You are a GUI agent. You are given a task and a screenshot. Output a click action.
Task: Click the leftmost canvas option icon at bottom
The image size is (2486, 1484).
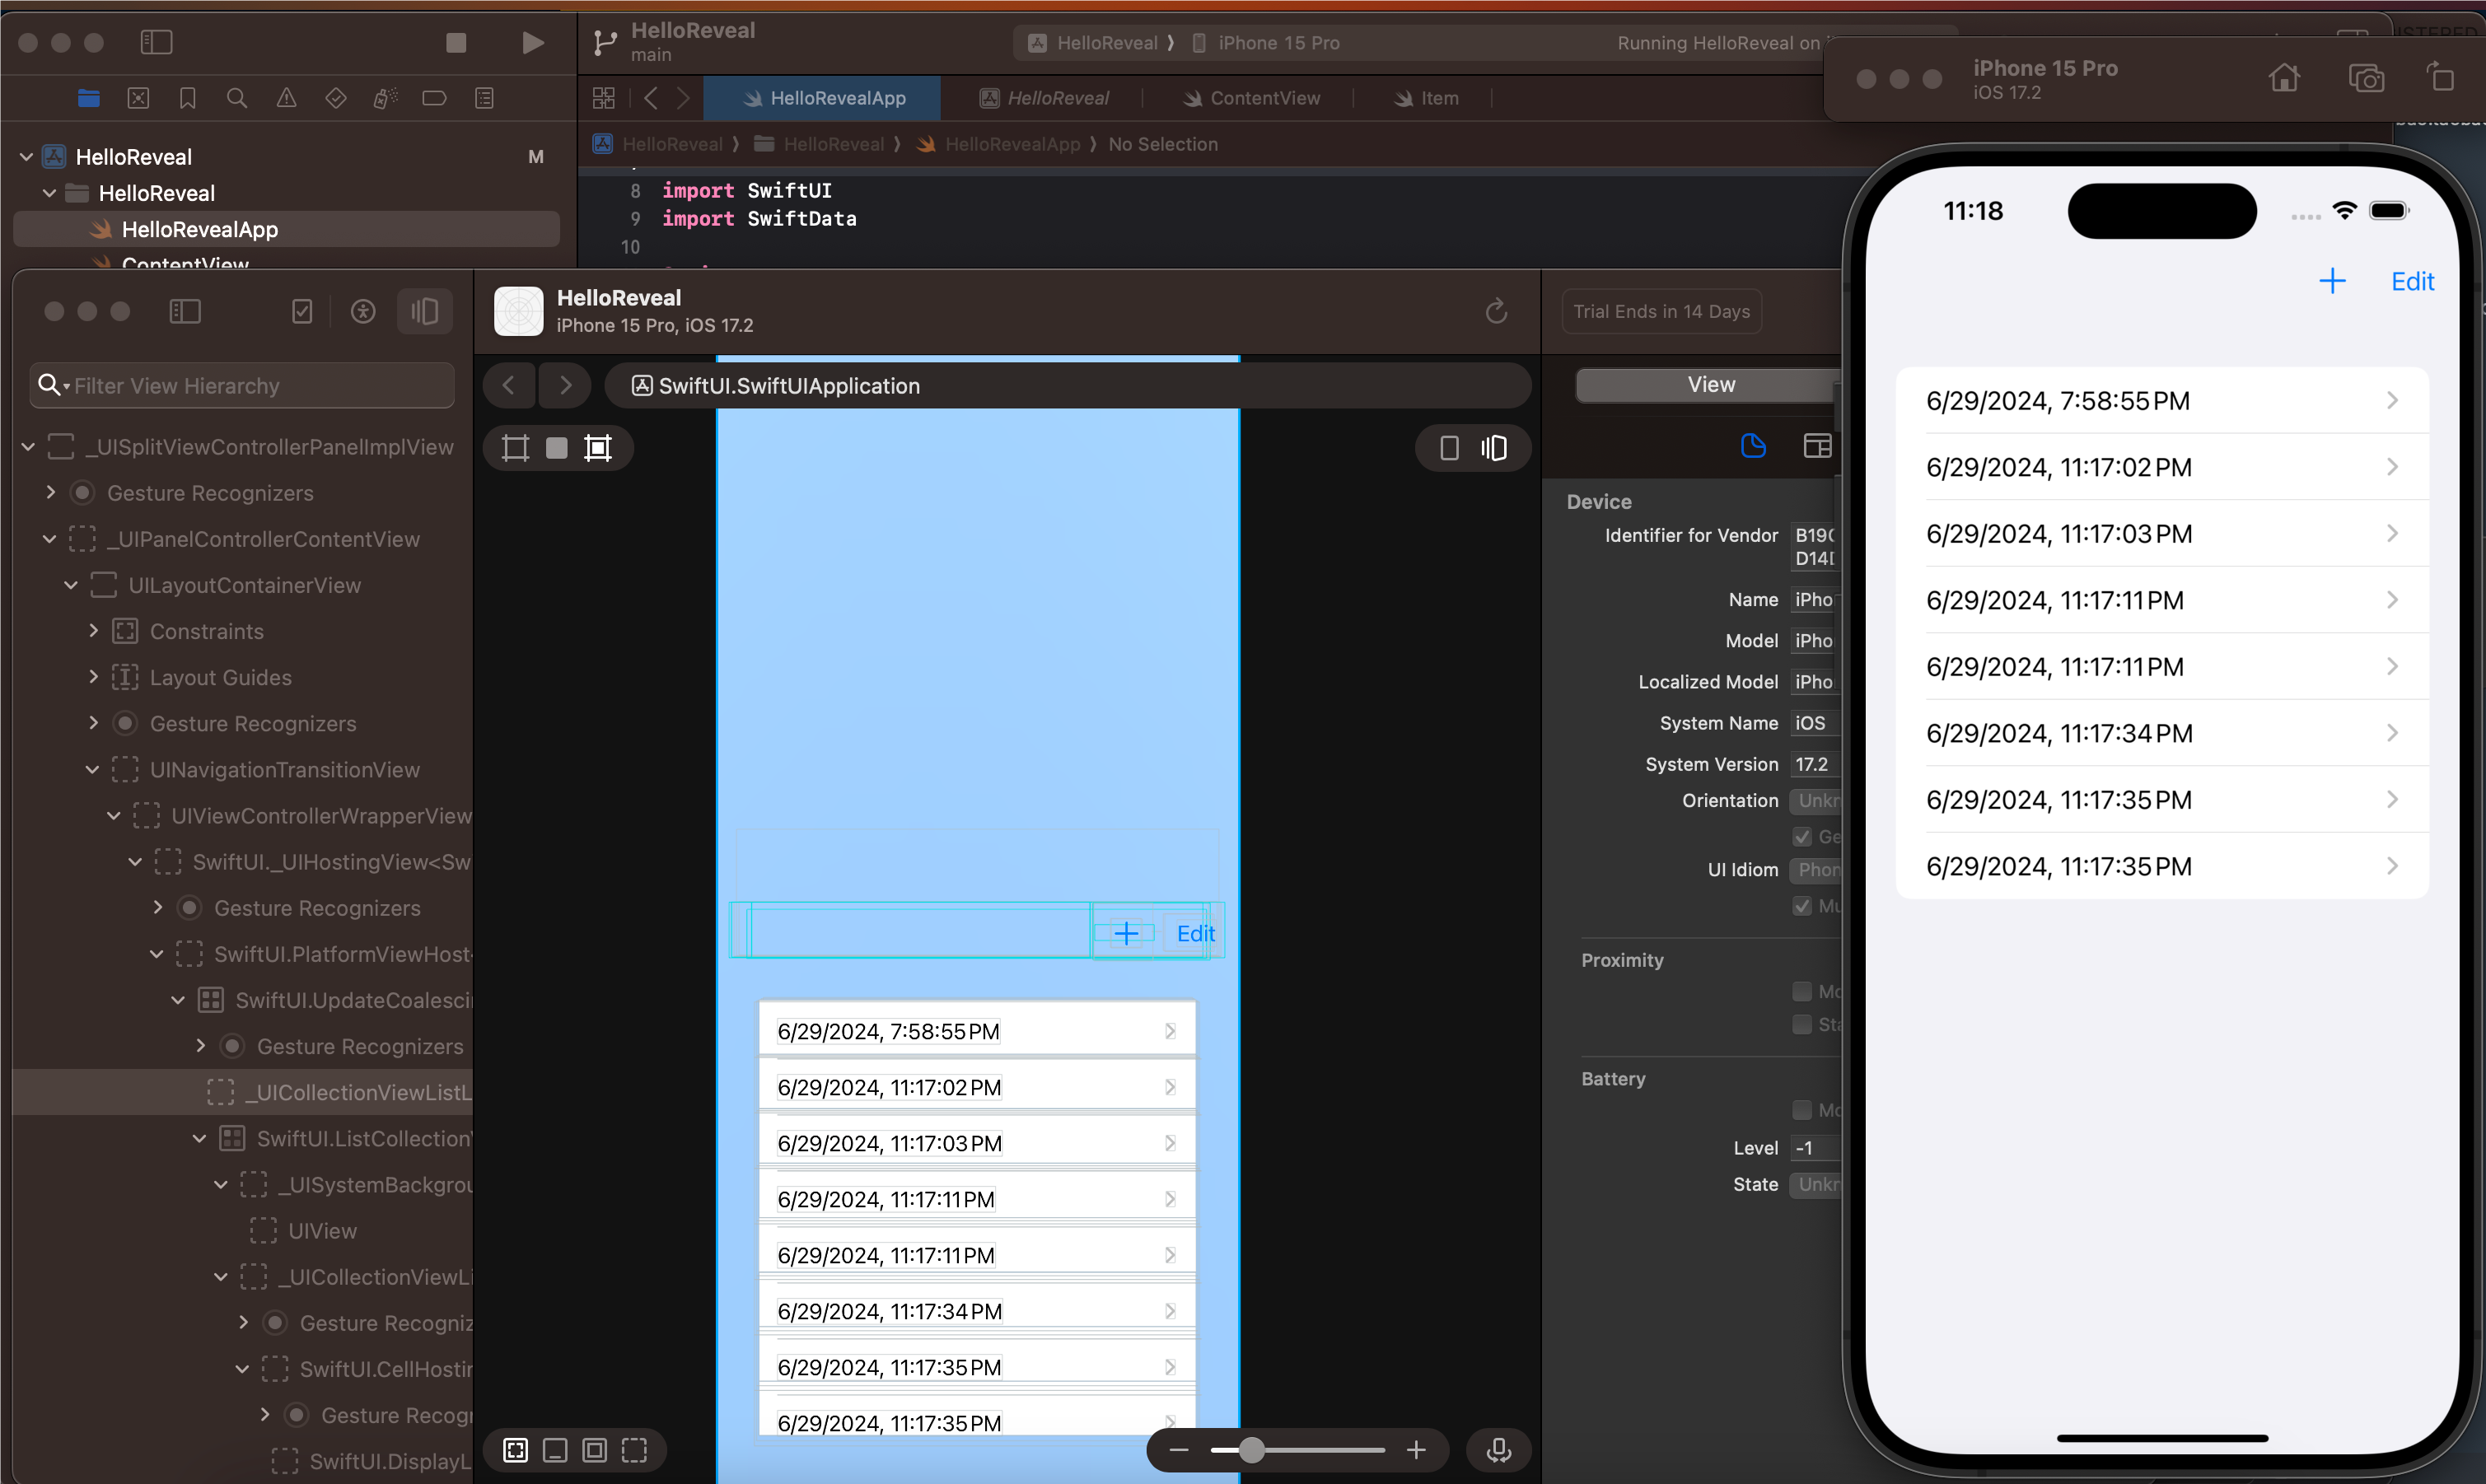point(515,1450)
